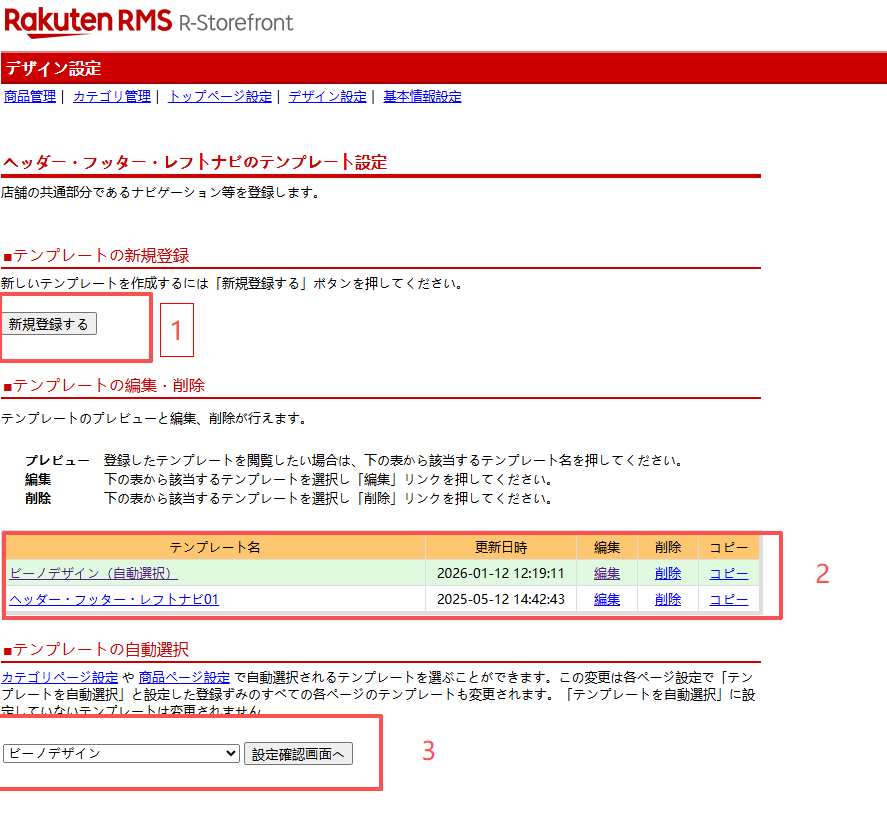Follow the 商品ページ設定 link
This screenshot has width=887, height=831.
184,677
